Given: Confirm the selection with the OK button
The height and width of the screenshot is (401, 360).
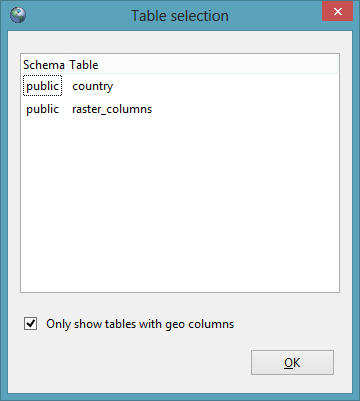Looking at the screenshot, I should pyautogui.click(x=292, y=362).
